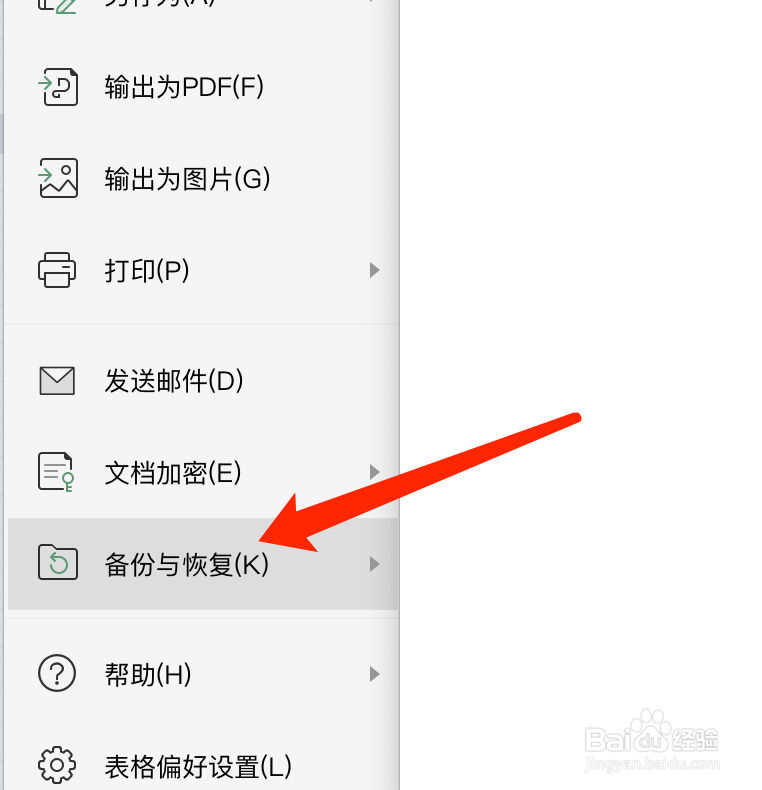762x790 pixels.
Task: Choose 备份与恢复(K) highlighted menu item
Action: pyautogui.click(x=203, y=564)
